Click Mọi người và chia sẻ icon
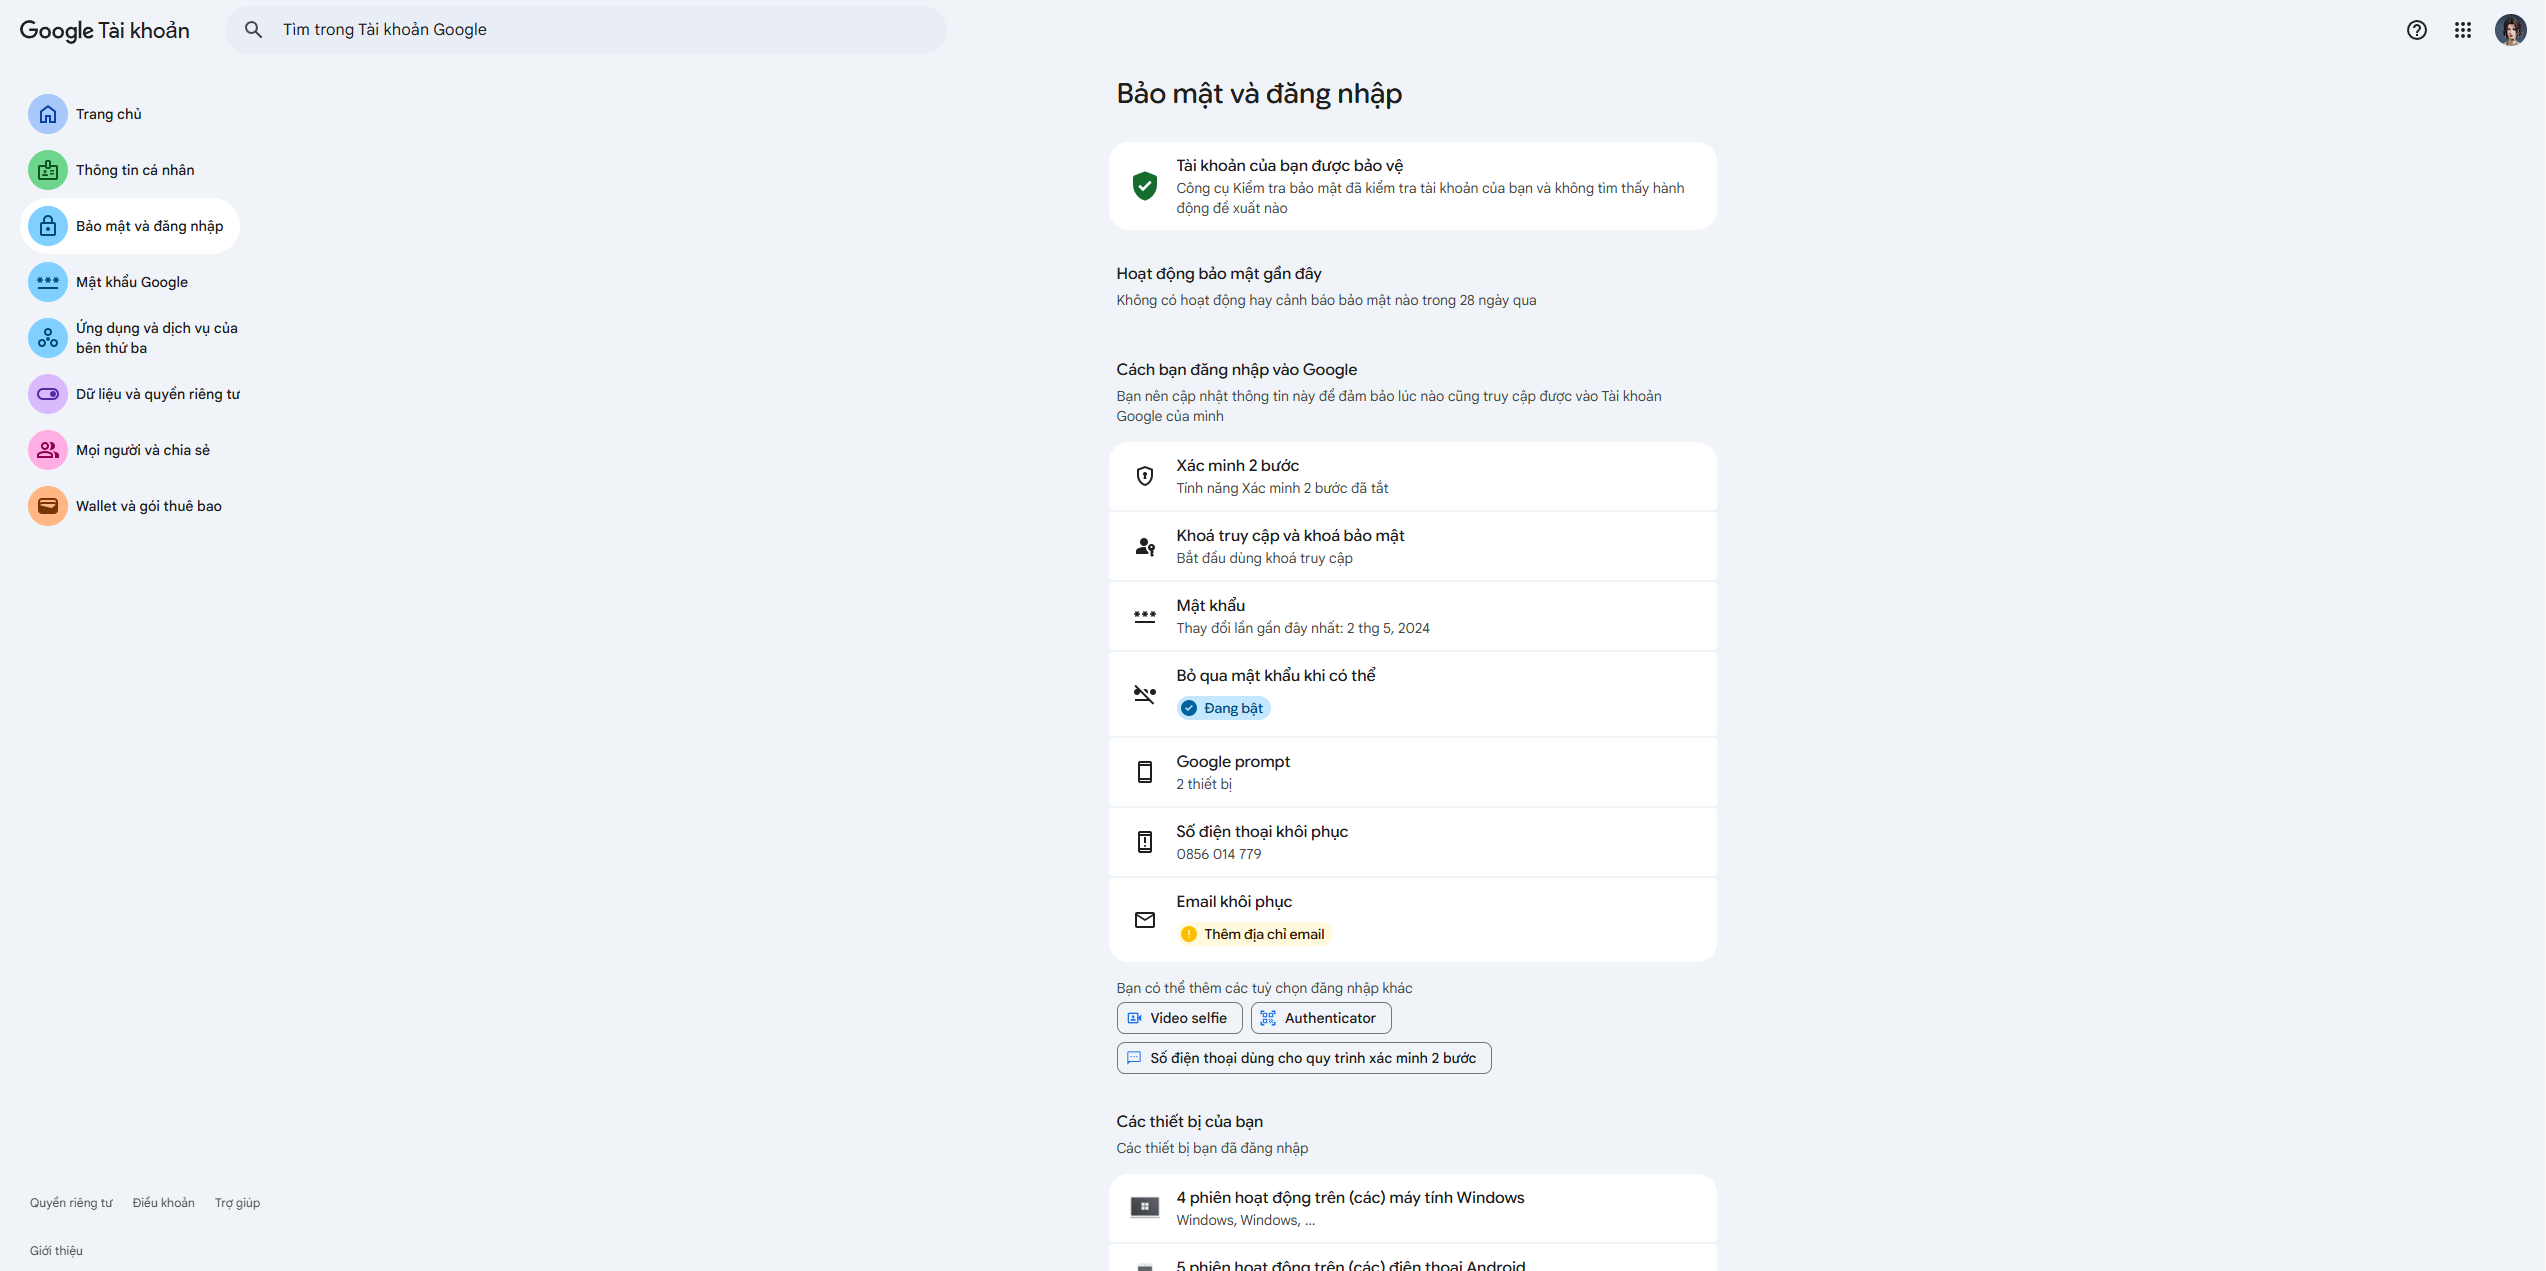The height and width of the screenshot is (1271, 2546). pos(48,450)
